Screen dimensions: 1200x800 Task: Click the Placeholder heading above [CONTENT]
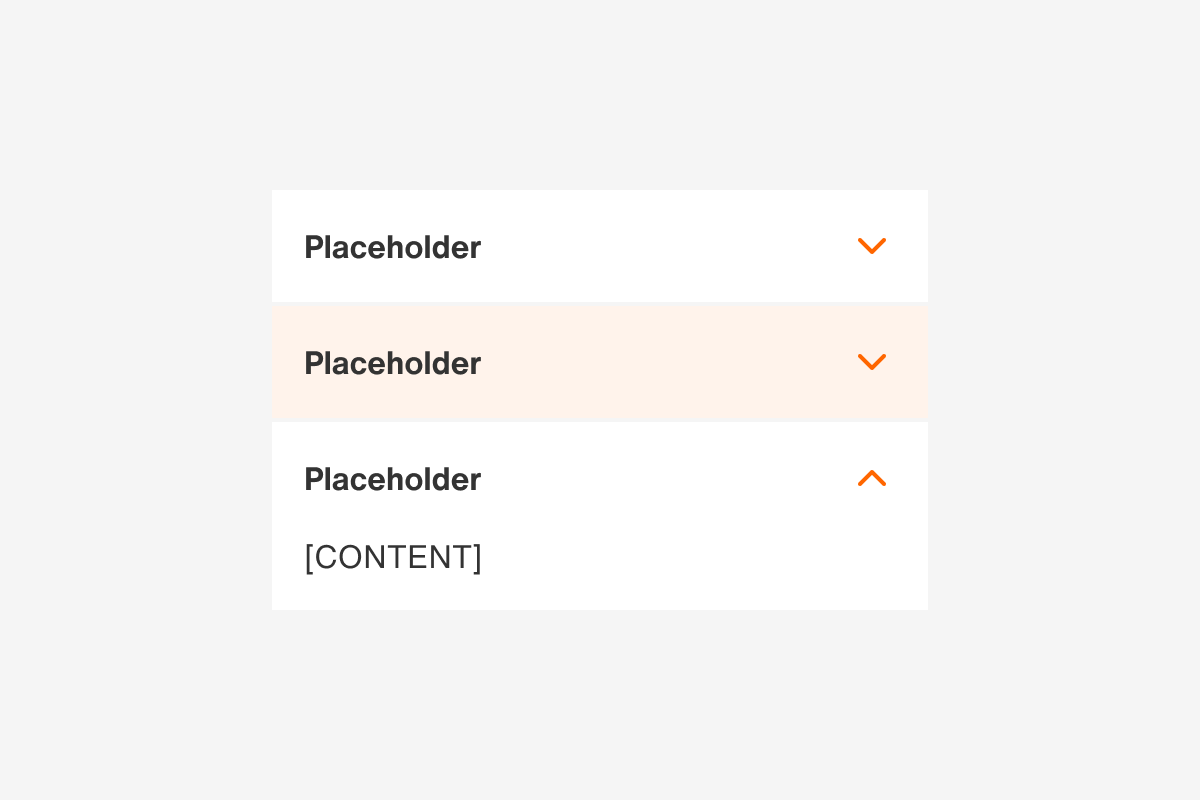[x=392, y=479]
